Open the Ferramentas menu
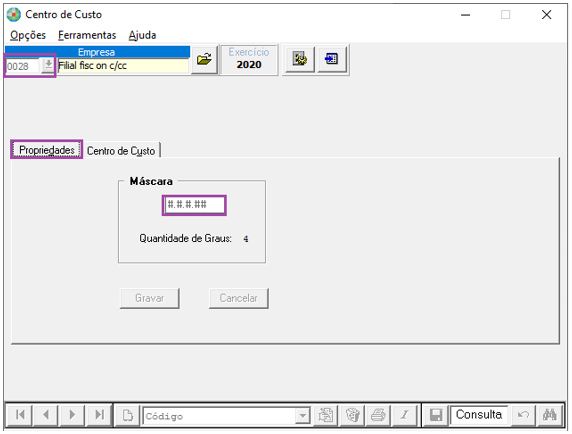The height and width of the screenshot is (434, 572). click(87, 35)
